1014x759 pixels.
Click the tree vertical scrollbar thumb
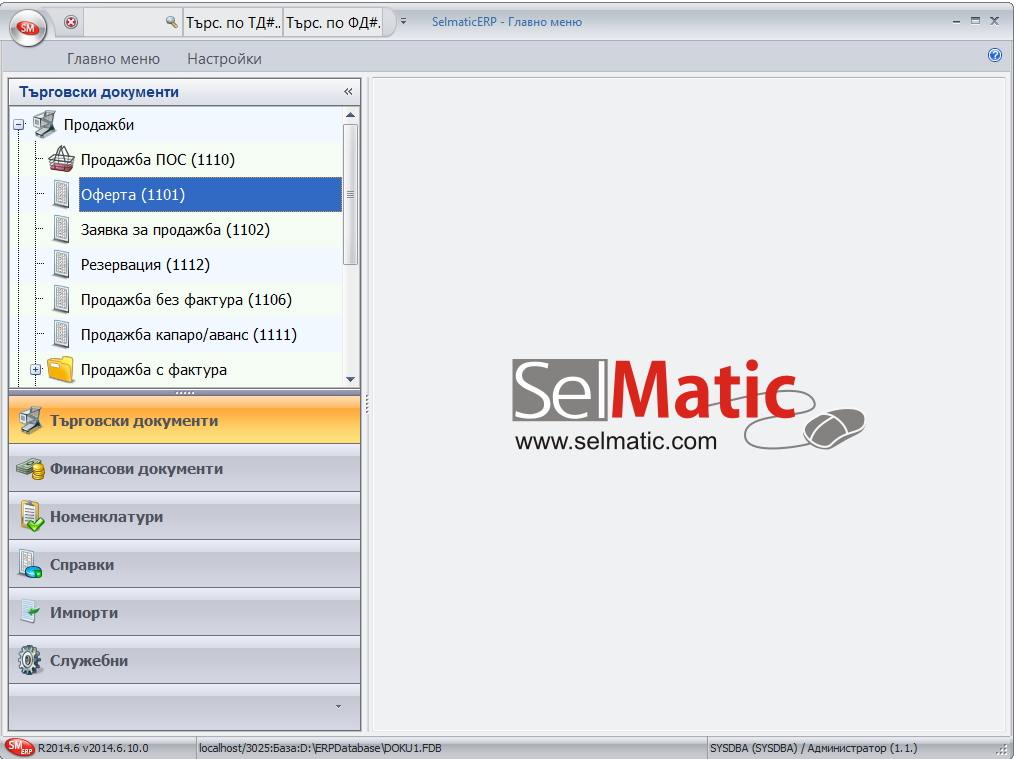351,194
